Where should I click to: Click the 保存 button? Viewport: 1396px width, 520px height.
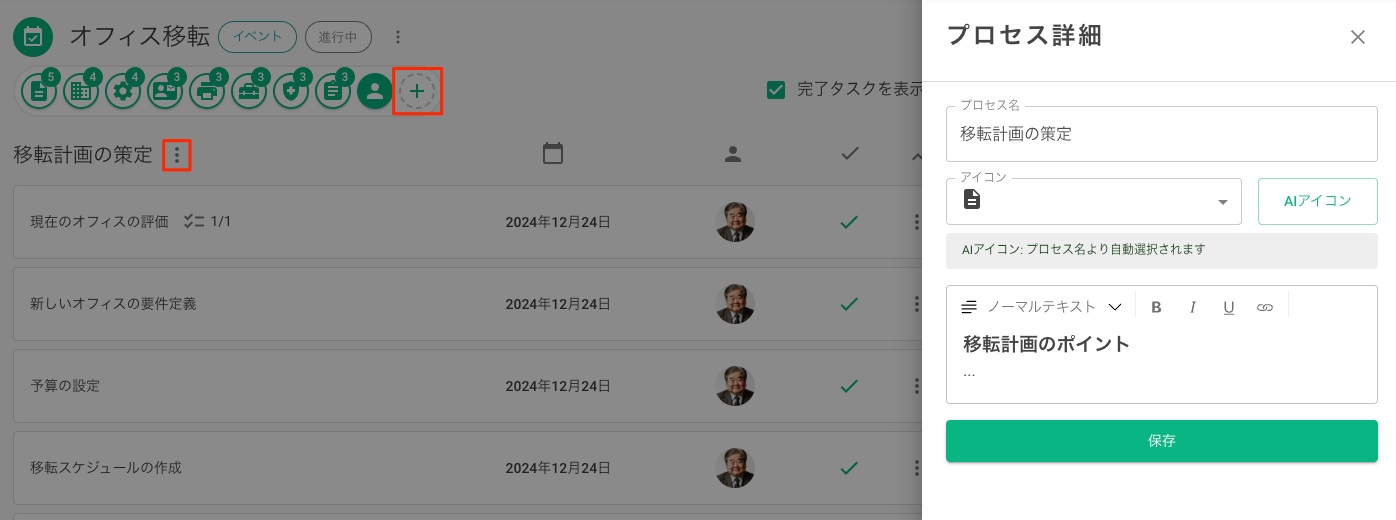[1162, 441]
